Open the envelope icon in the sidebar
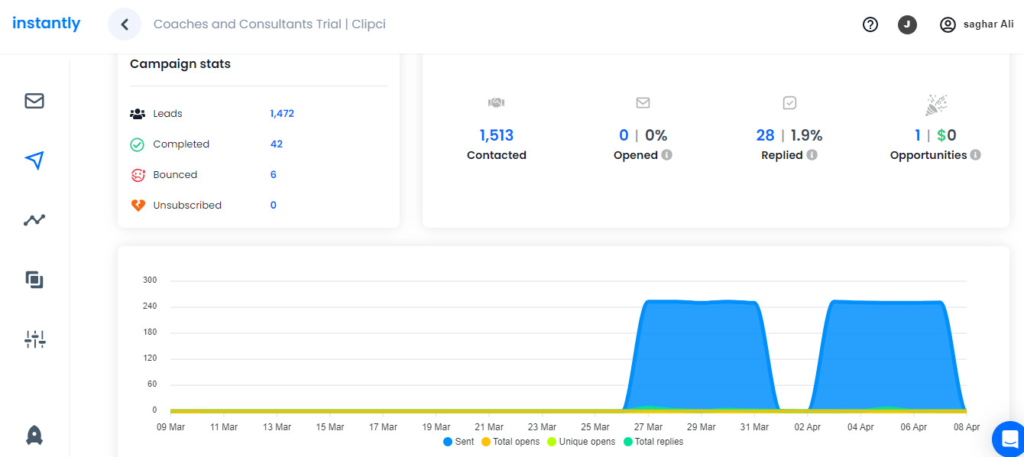Screen dimensions: 1024x457 (x=34, y=101)
